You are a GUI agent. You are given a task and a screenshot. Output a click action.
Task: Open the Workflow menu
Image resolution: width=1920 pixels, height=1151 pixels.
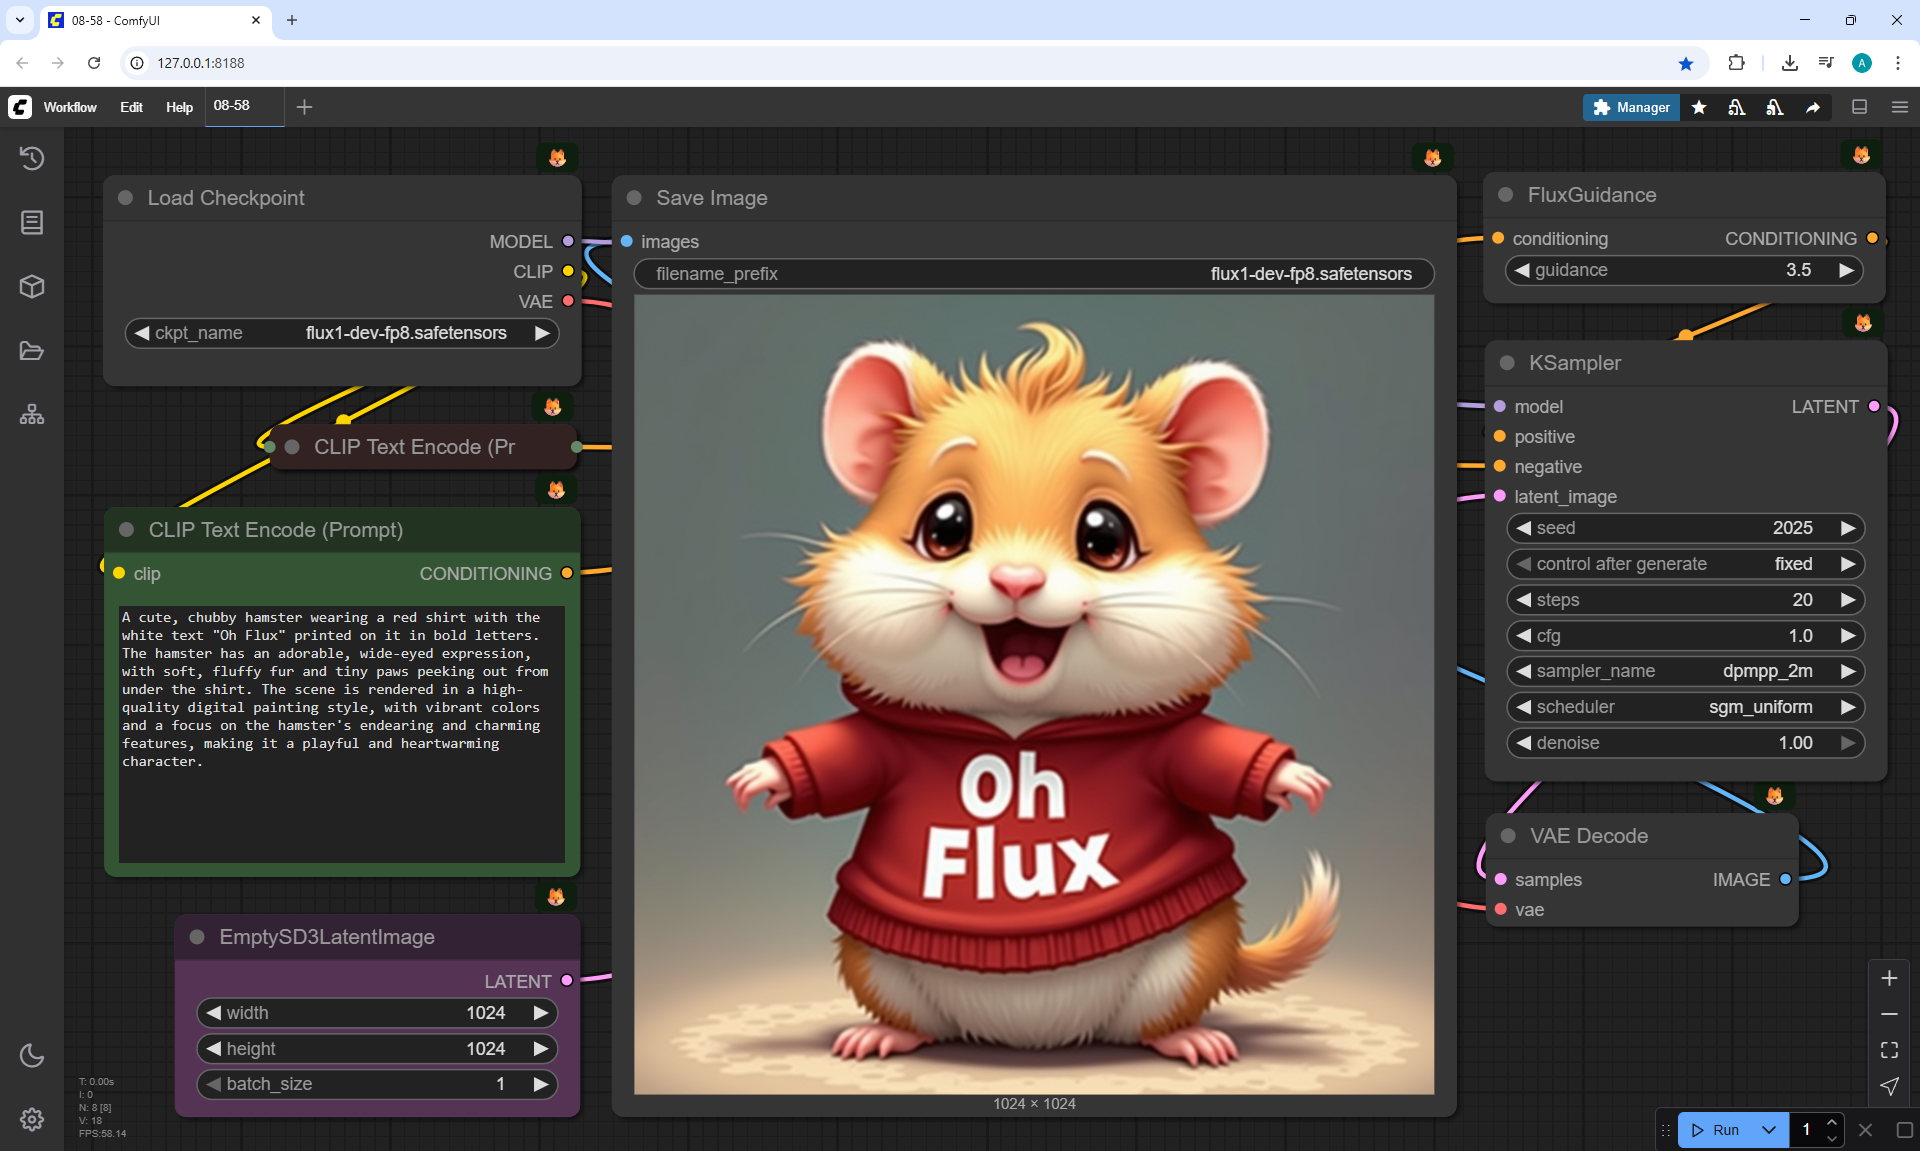click(70, 107)
